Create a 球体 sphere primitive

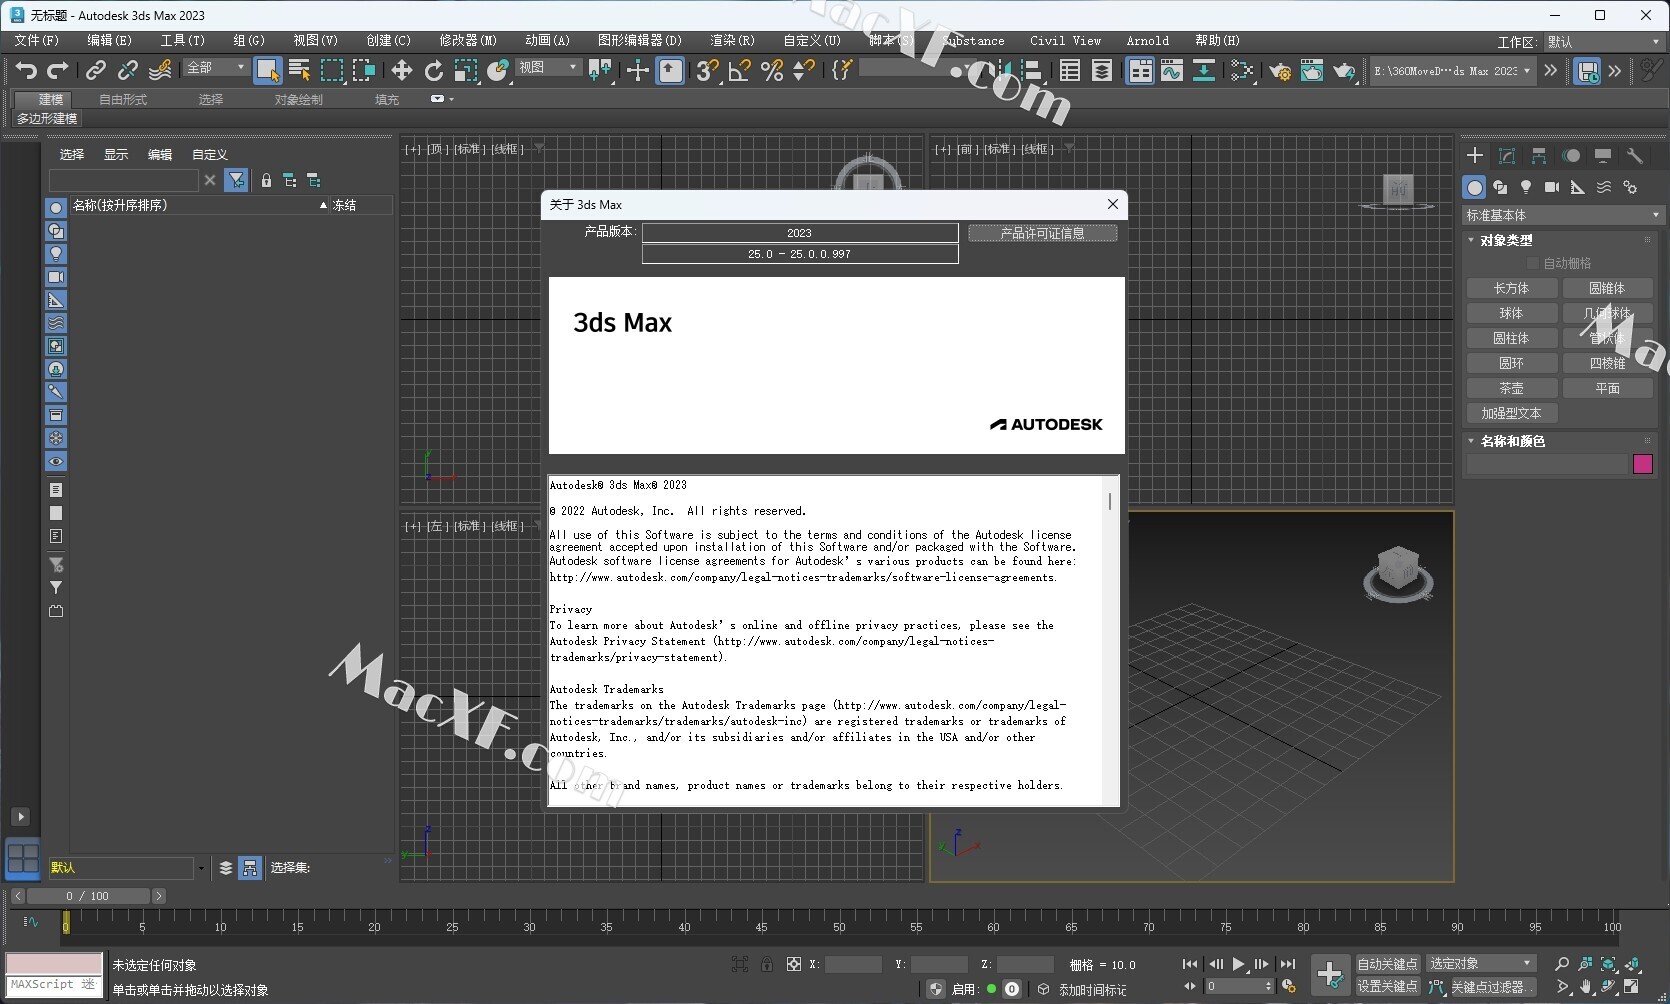click(x=1511, y=313)
